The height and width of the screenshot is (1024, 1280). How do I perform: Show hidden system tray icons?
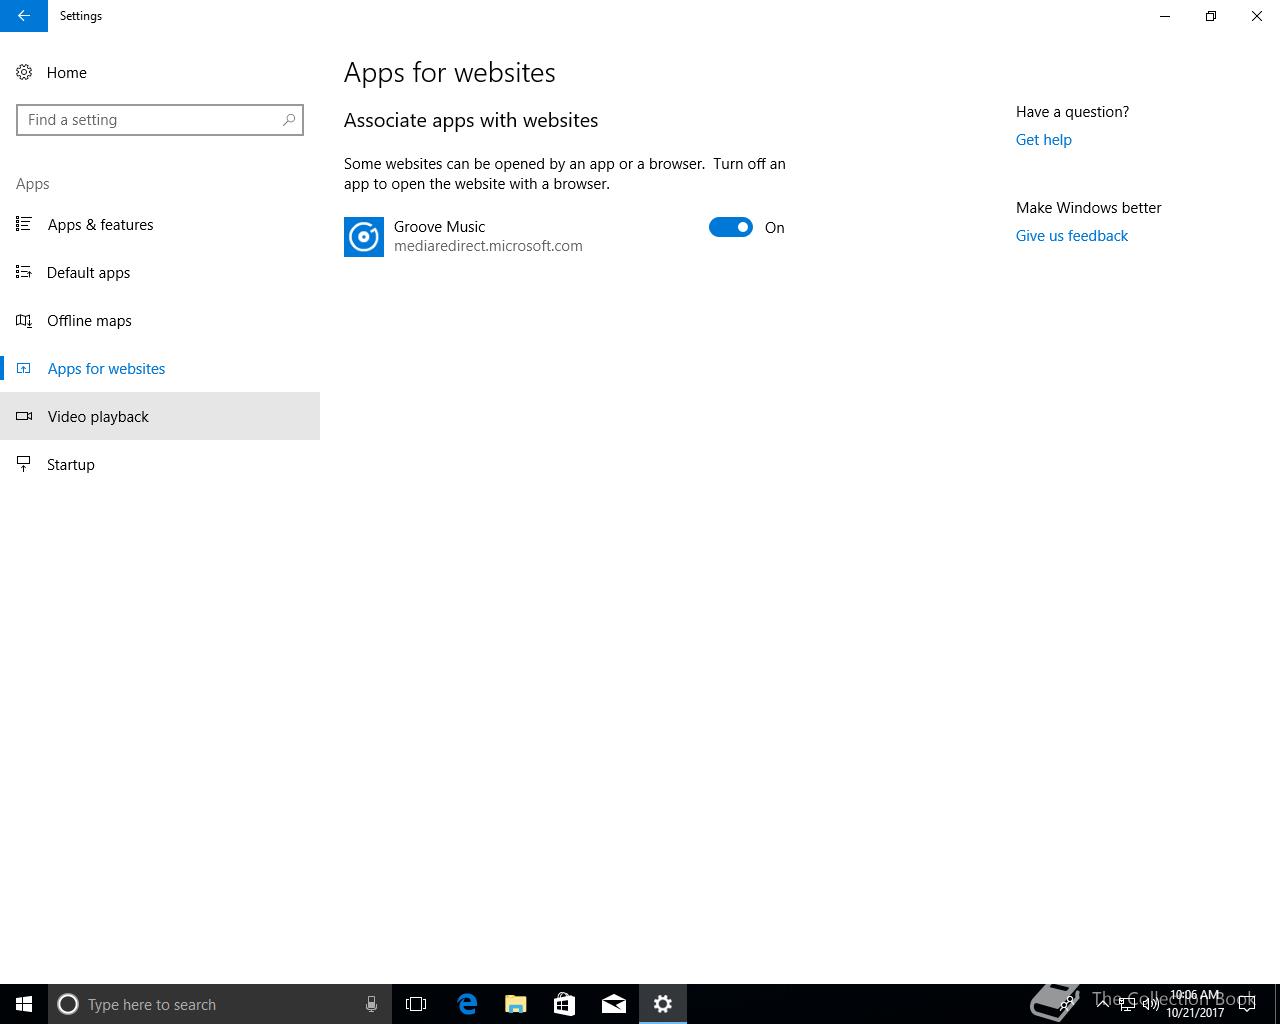1104,1004
